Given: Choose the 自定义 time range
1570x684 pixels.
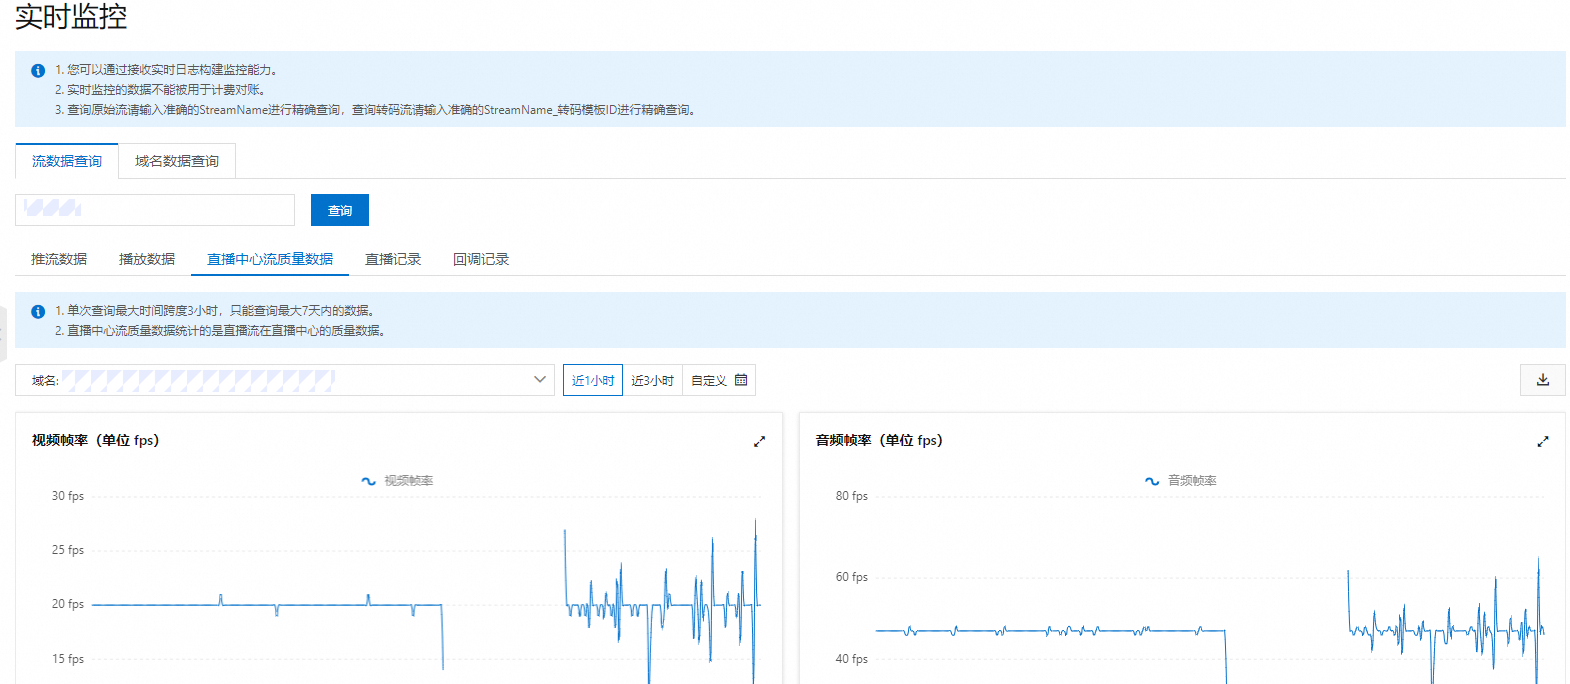Looking at the screenshot, I should [719, 380].
